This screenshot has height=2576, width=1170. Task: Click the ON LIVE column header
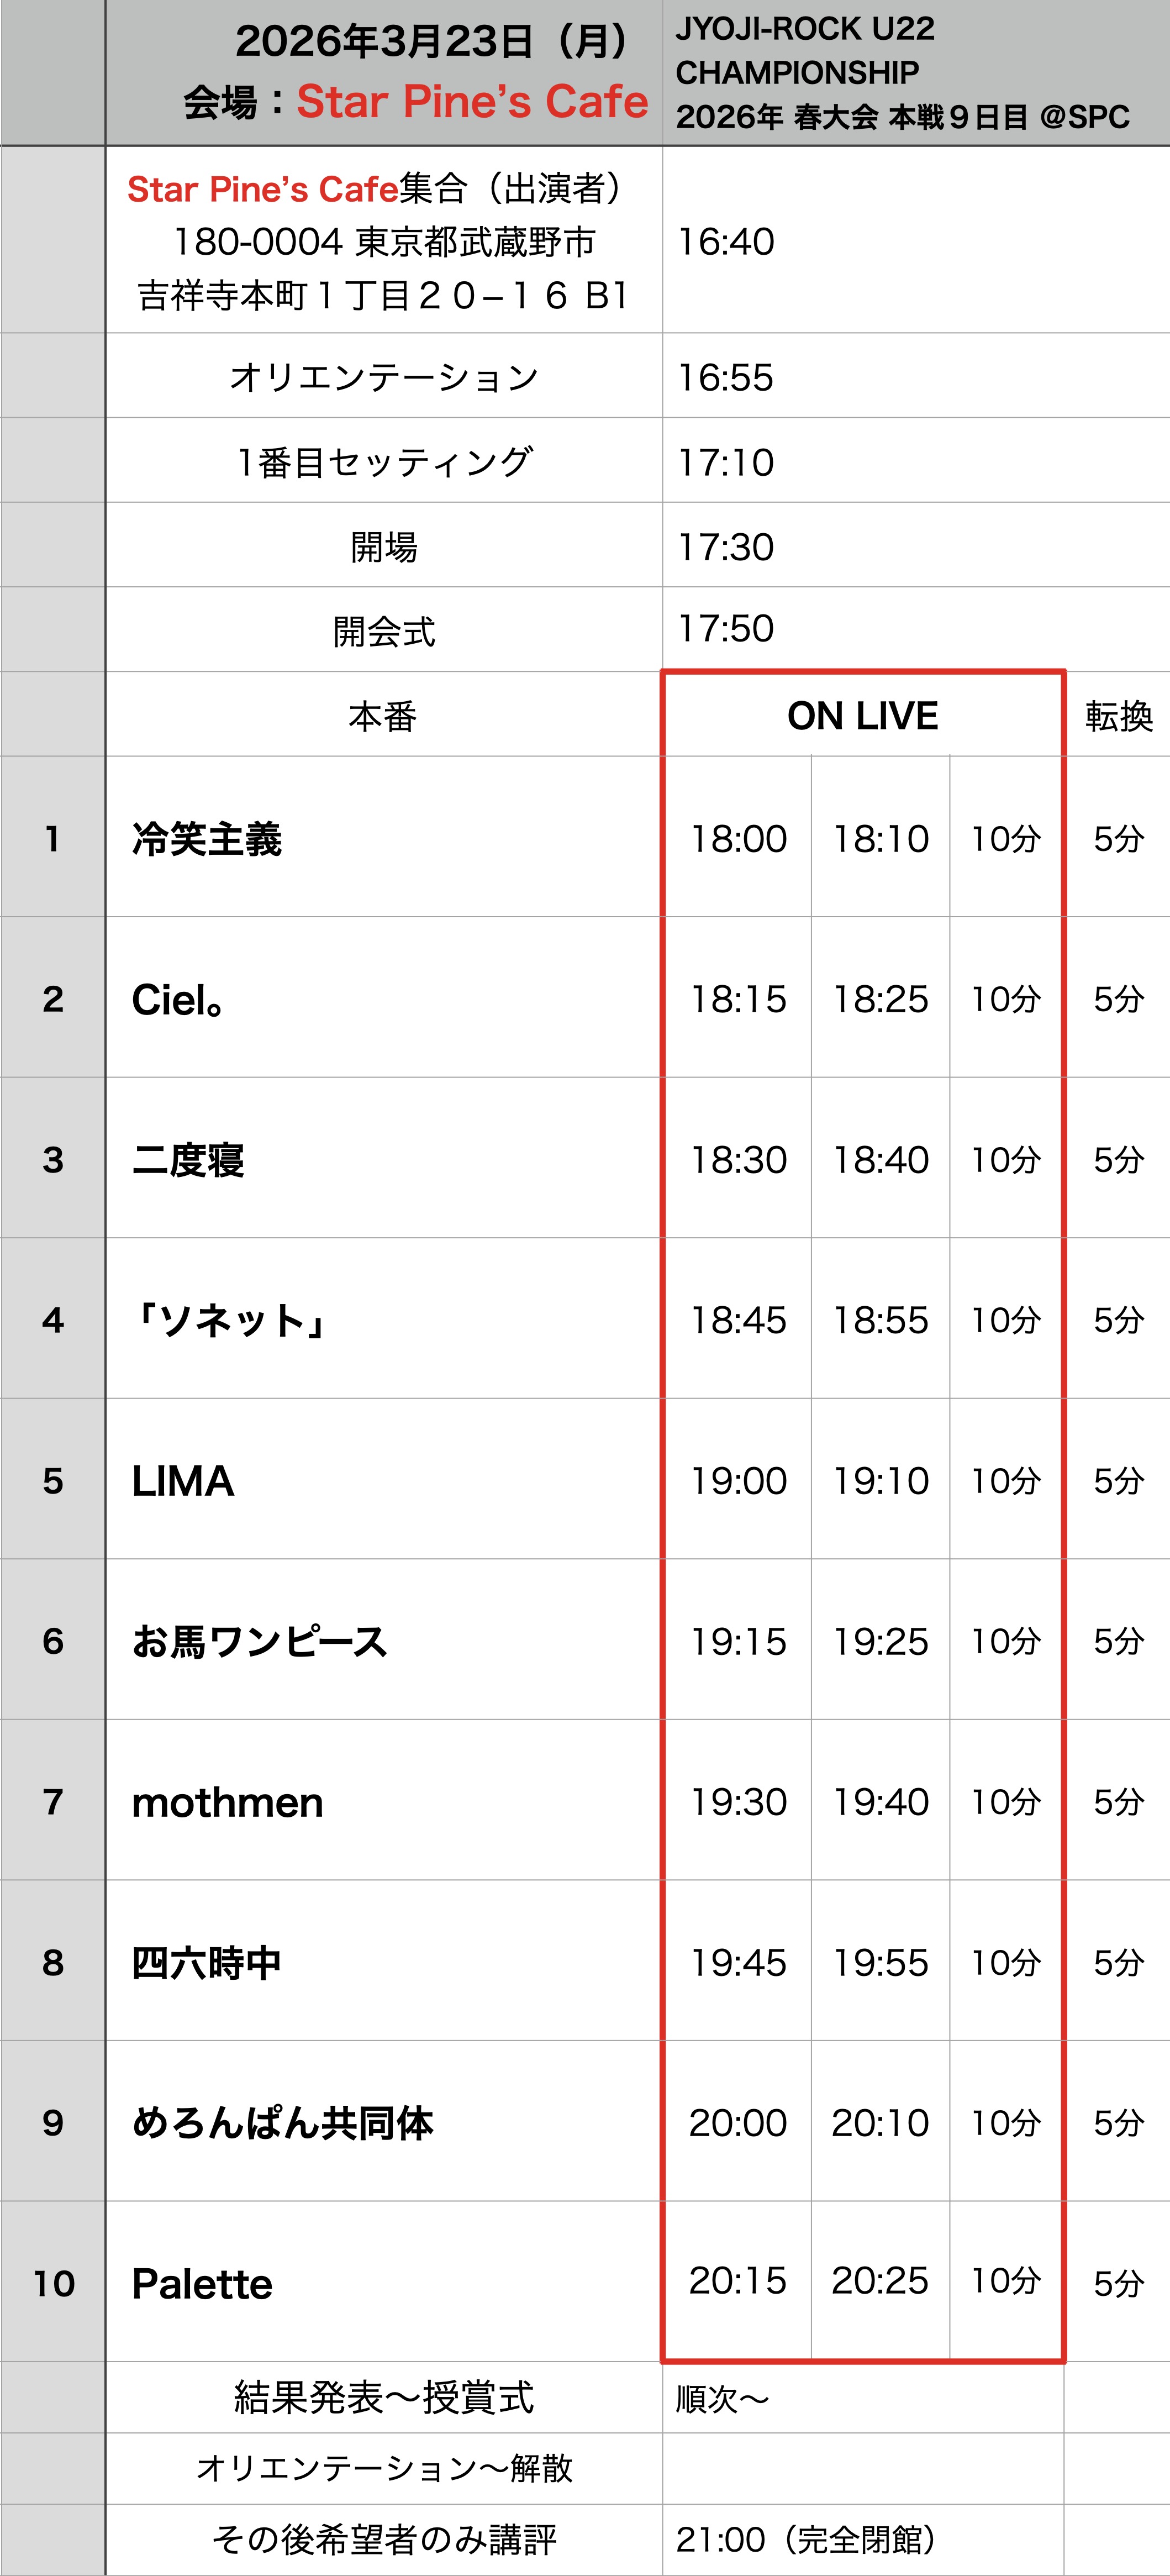(x=862, y=716)
